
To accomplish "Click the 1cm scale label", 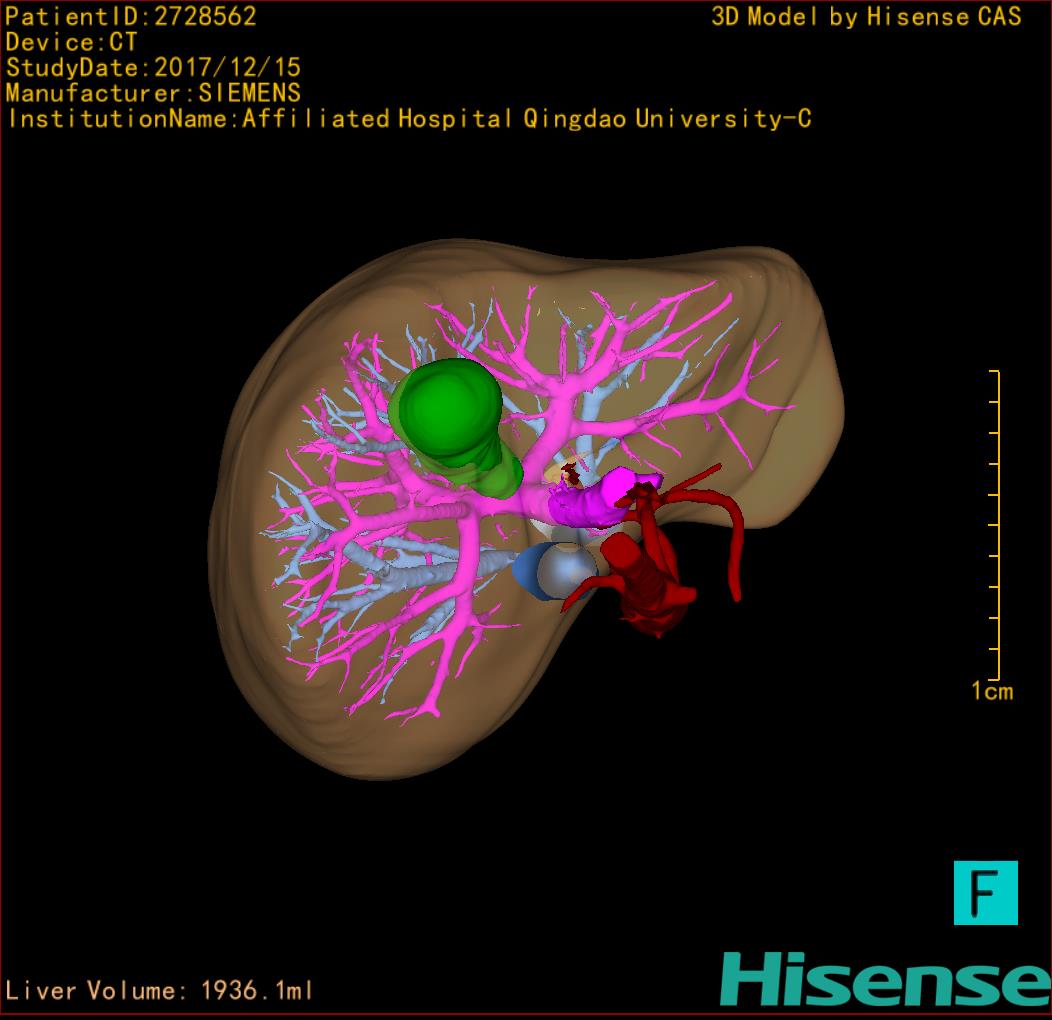I will (991, 691).
